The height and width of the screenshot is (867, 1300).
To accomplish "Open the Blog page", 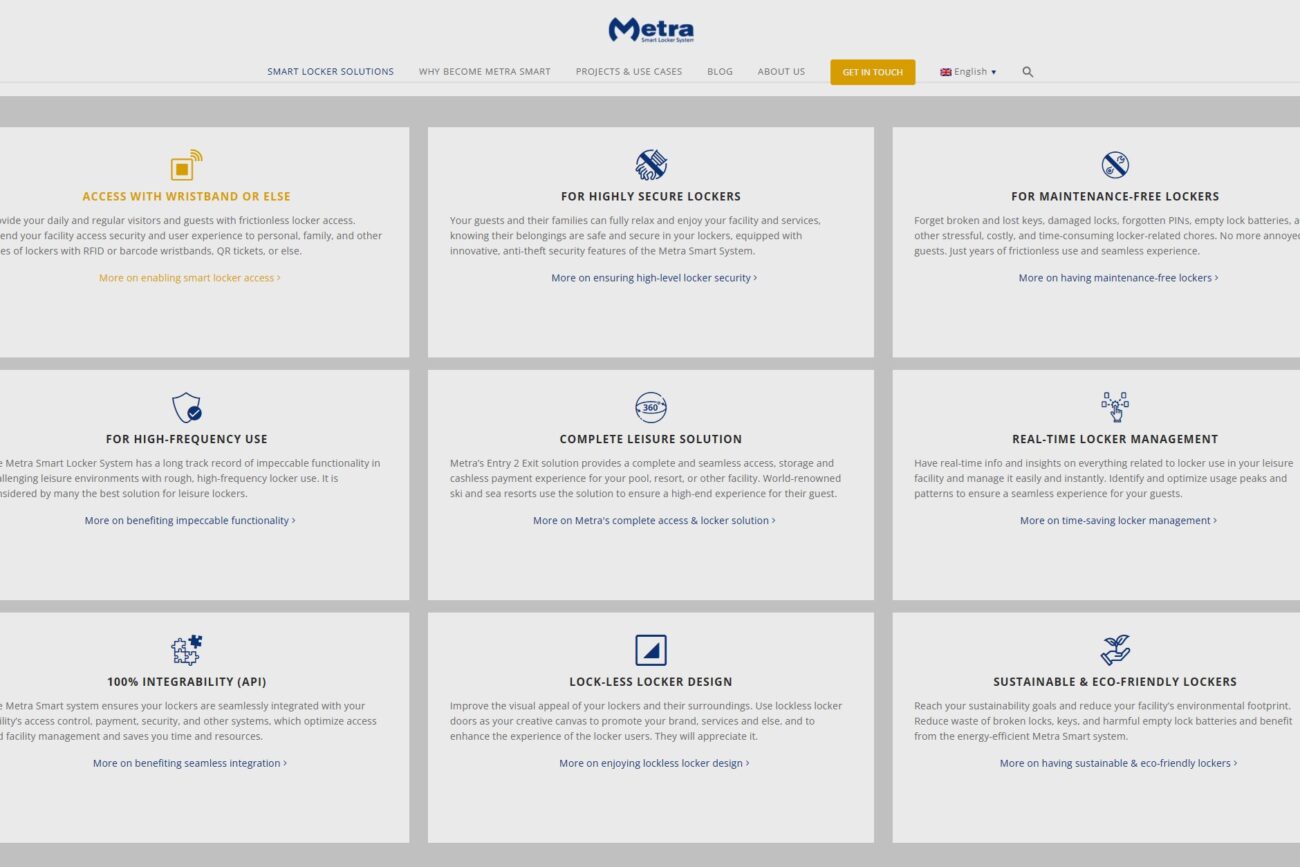I will (x=719, y=72).
